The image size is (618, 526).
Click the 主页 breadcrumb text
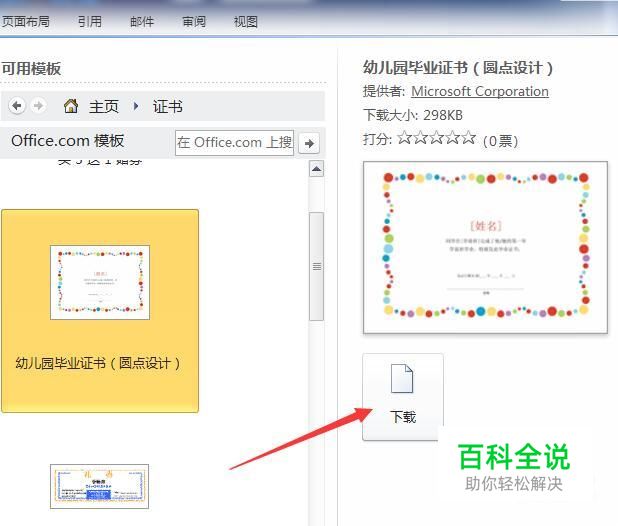[104, 106]
